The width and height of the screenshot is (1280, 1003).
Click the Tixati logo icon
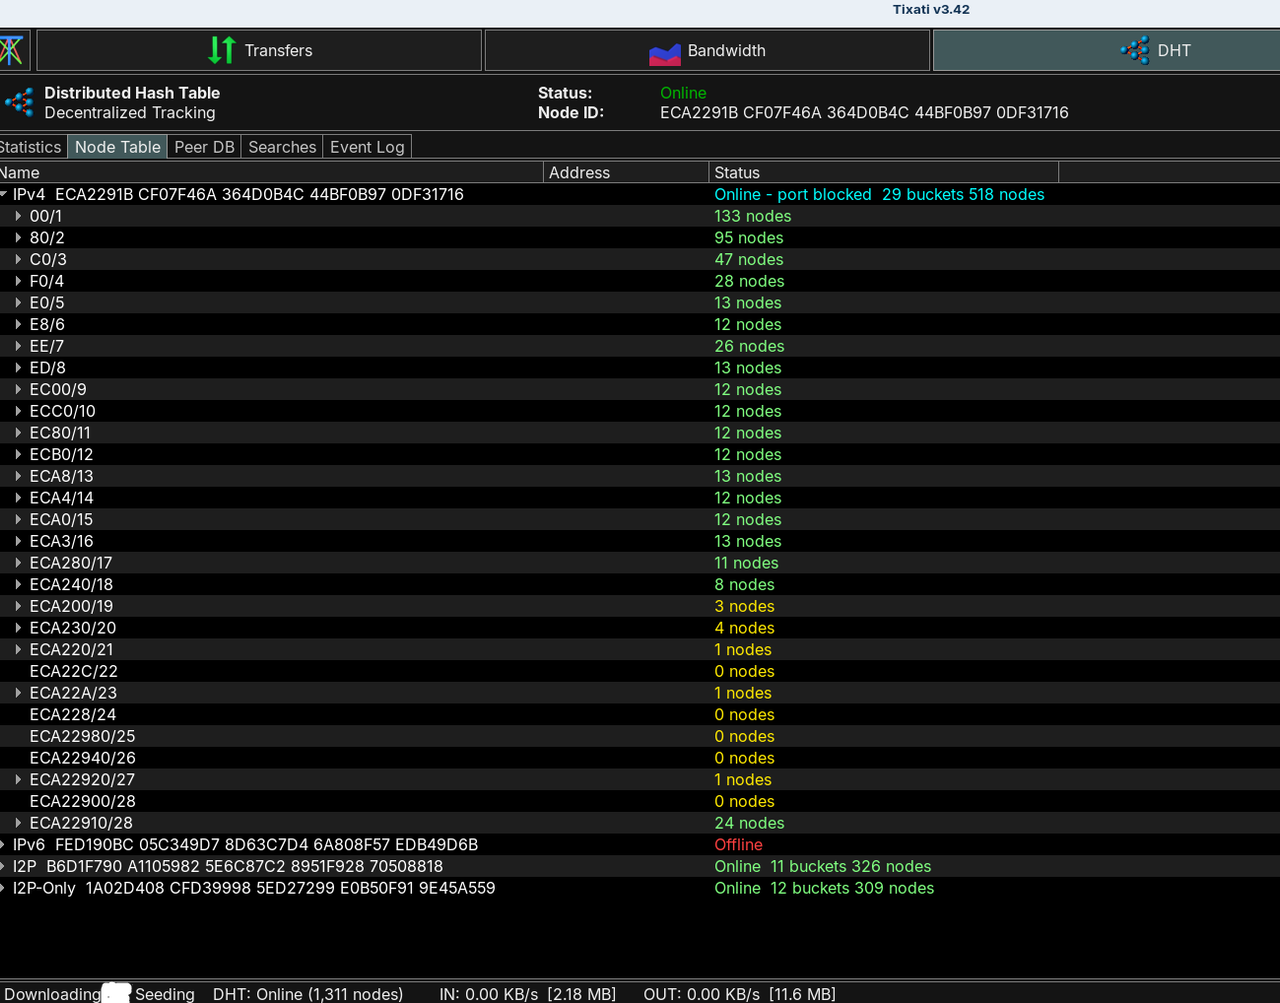coord(11,50)
